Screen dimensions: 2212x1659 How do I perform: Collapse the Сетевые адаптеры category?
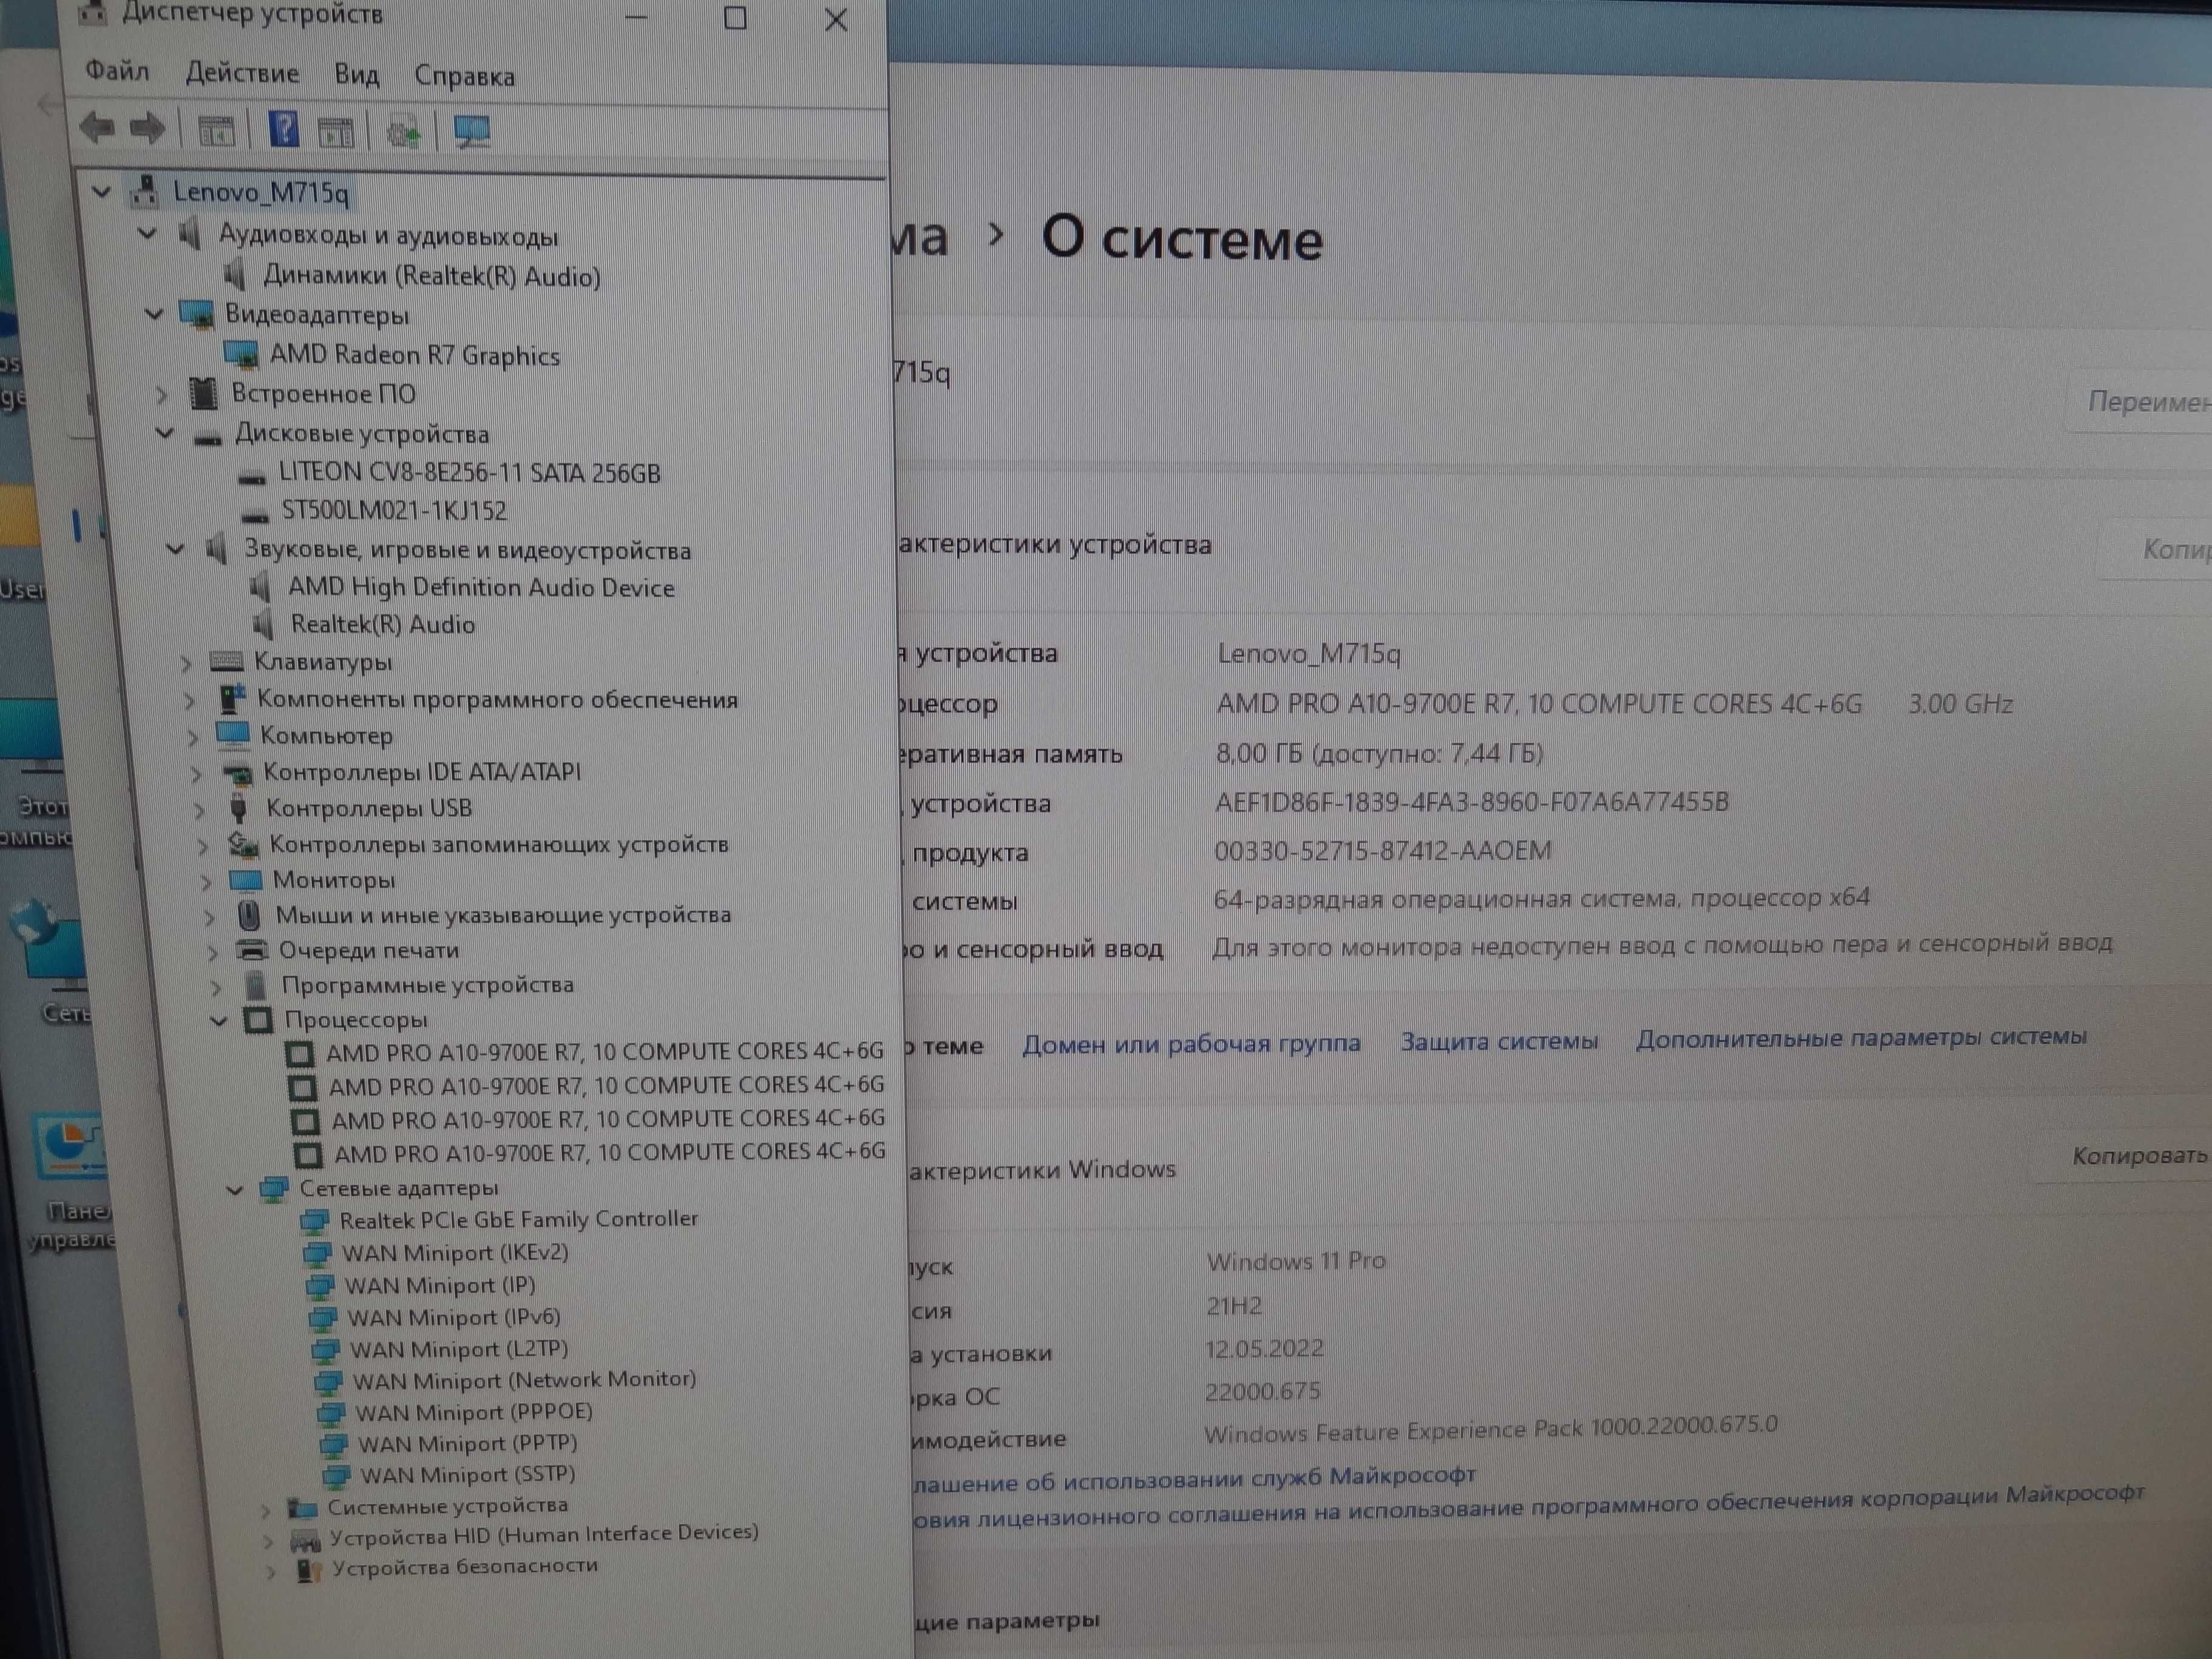click(235, 1190)
